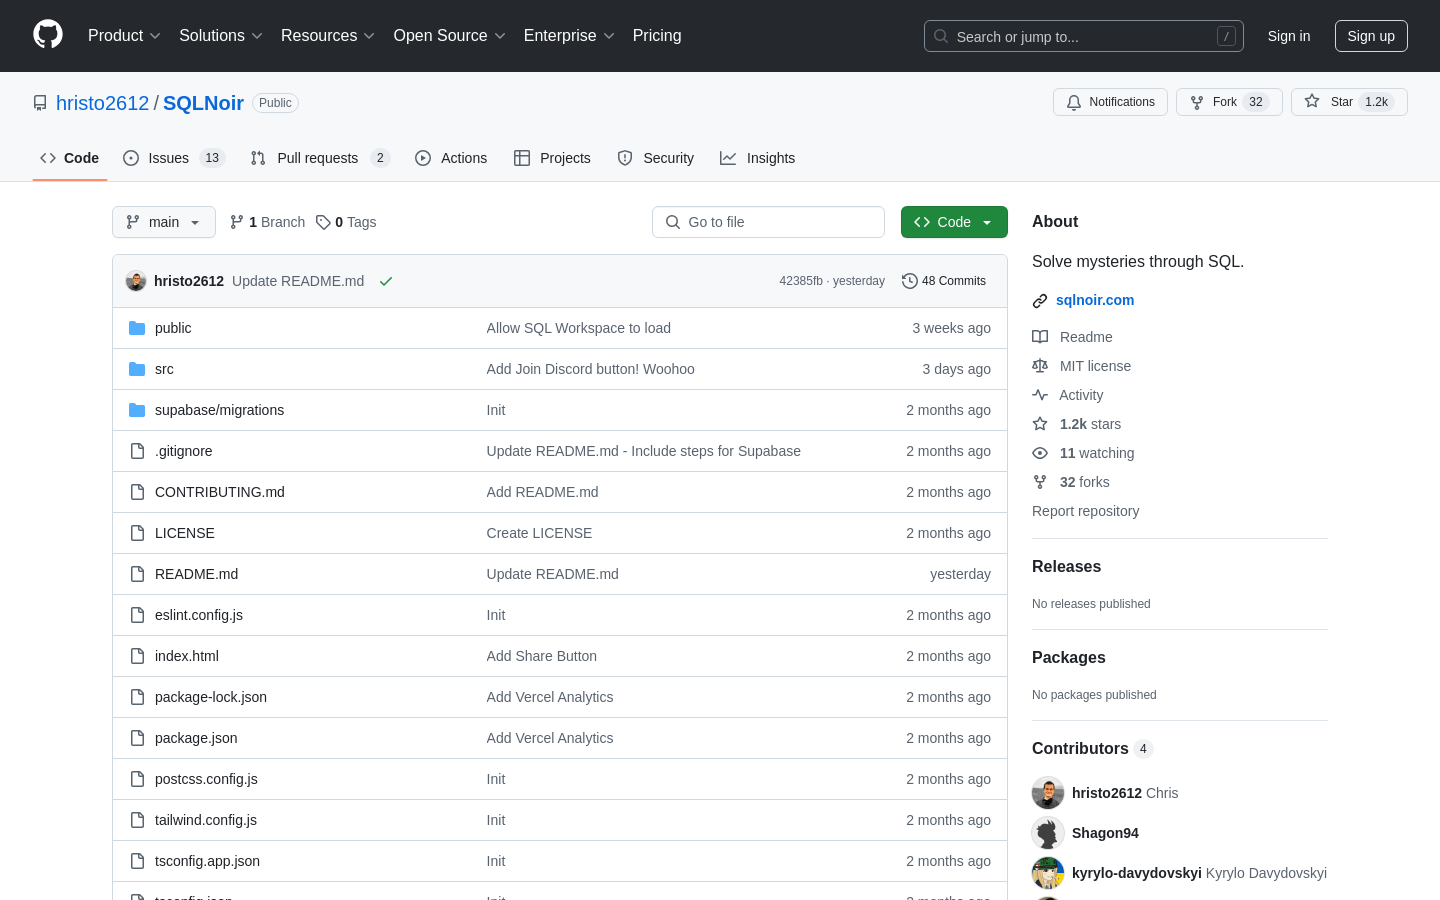This screenshot has height=900, width=1440.
Task: Click the Pricing link
Action: (657, 35)
